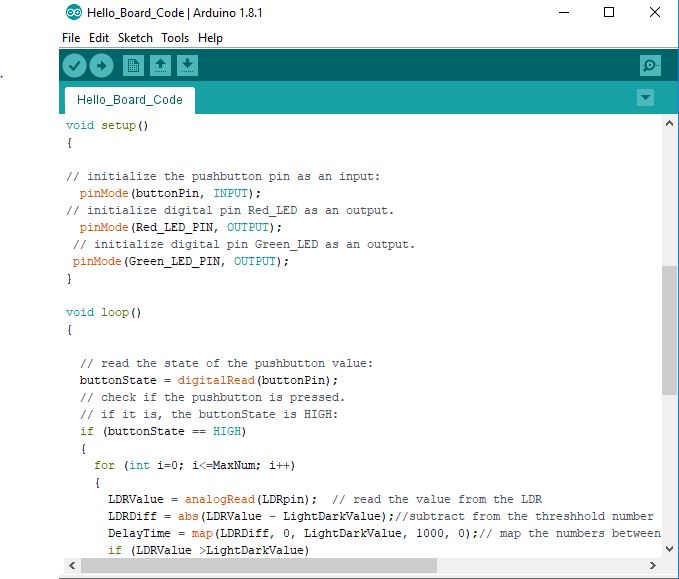
Task: Click the 'void setup()' line
Action: tap(107, 126)
